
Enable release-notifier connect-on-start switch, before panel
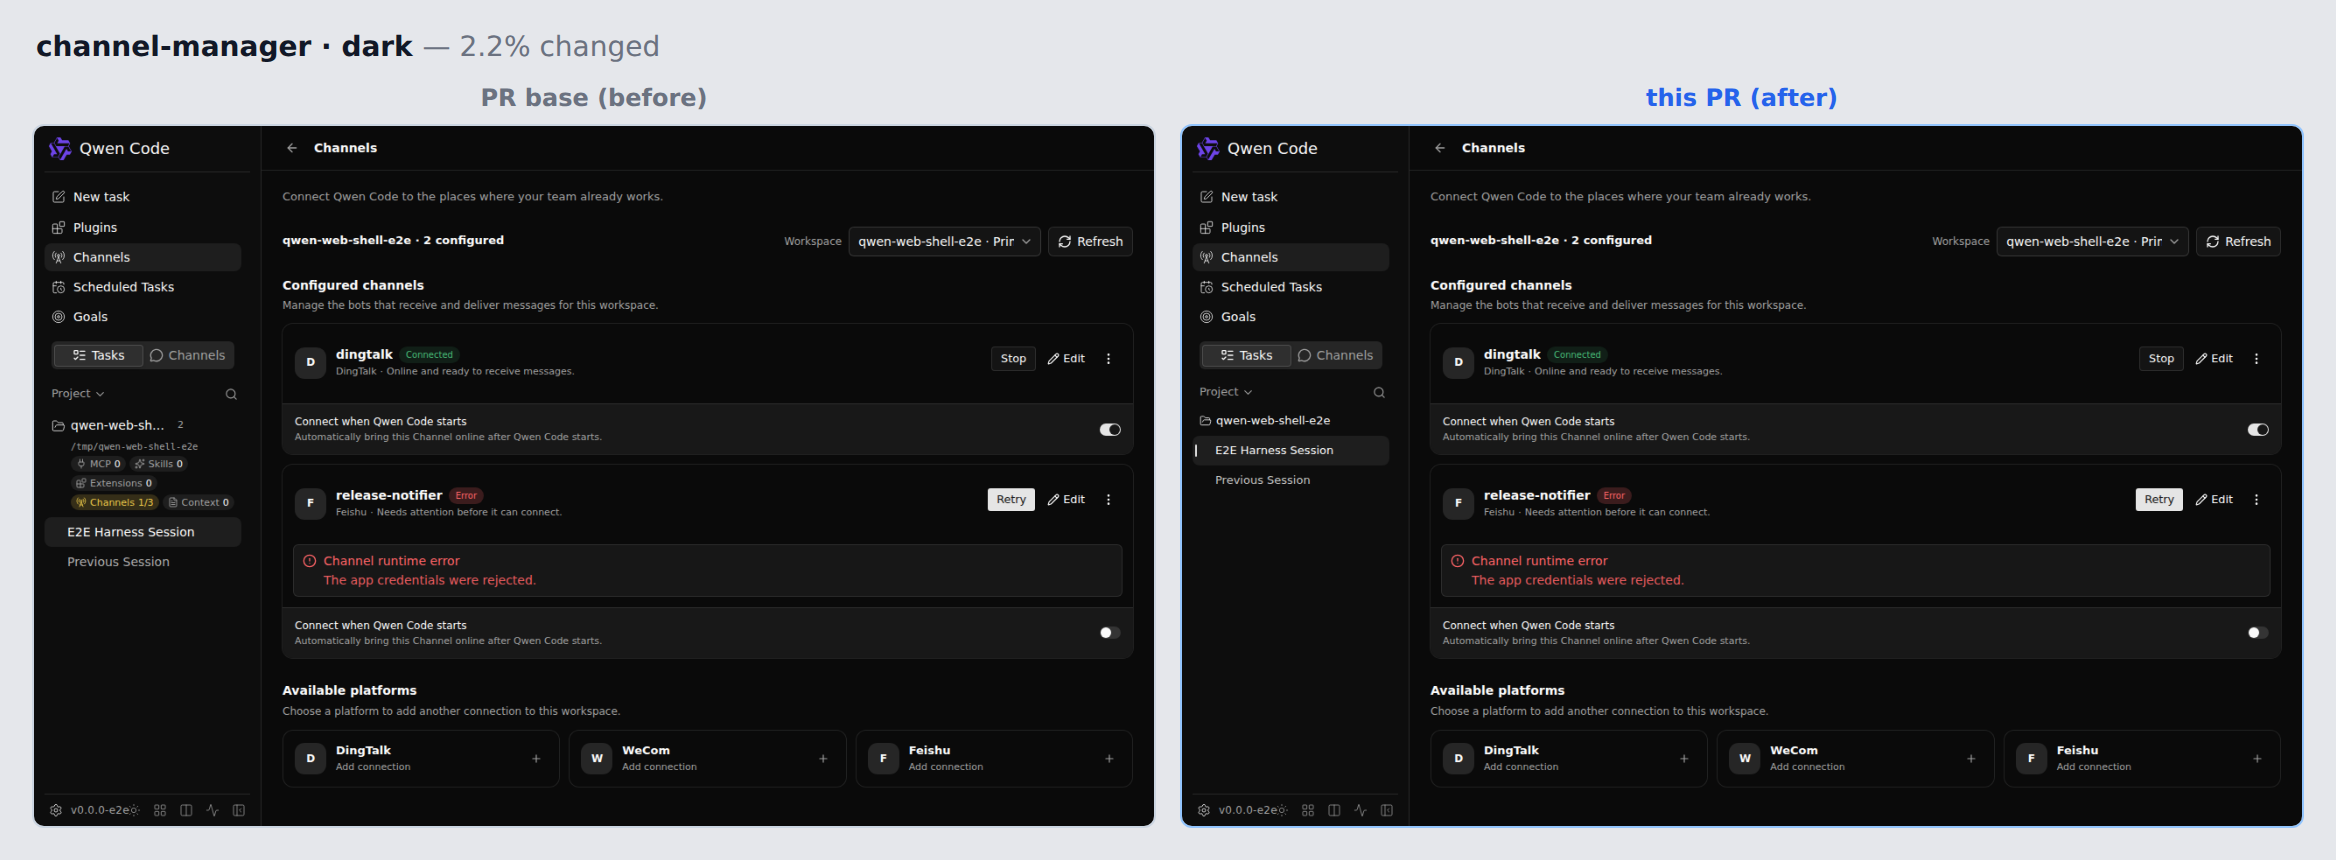pos(1110,633)
